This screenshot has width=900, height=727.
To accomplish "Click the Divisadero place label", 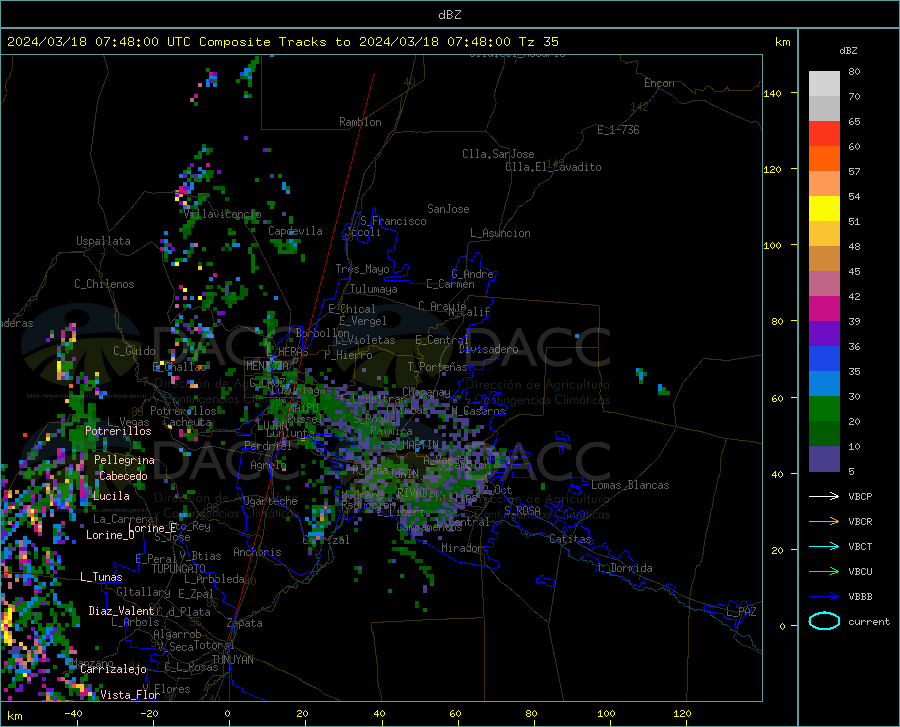I will click(x=488, y=349).
